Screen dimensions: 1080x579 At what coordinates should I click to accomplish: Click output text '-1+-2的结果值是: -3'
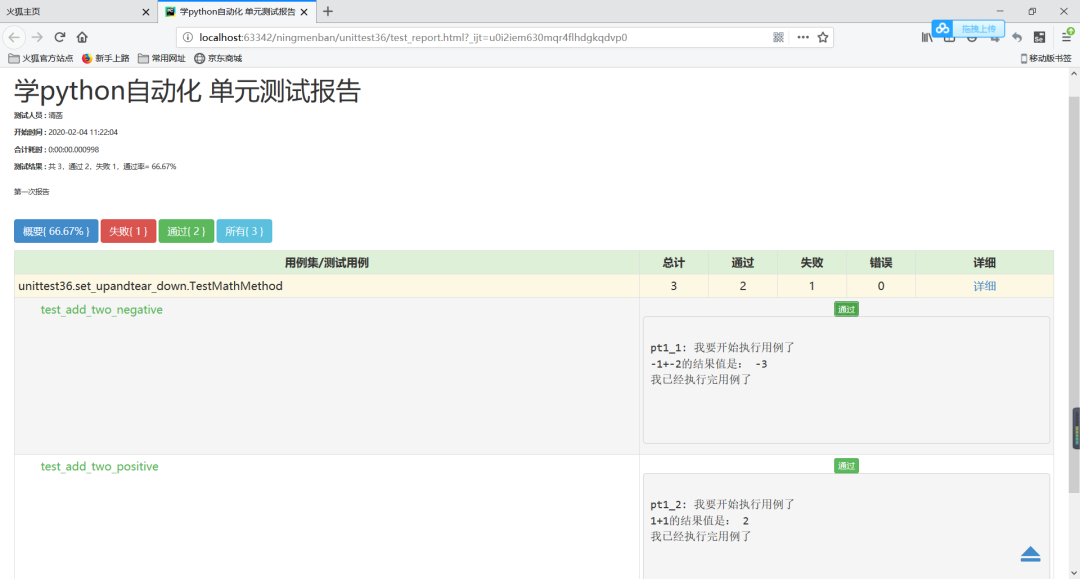click(709, 364)
